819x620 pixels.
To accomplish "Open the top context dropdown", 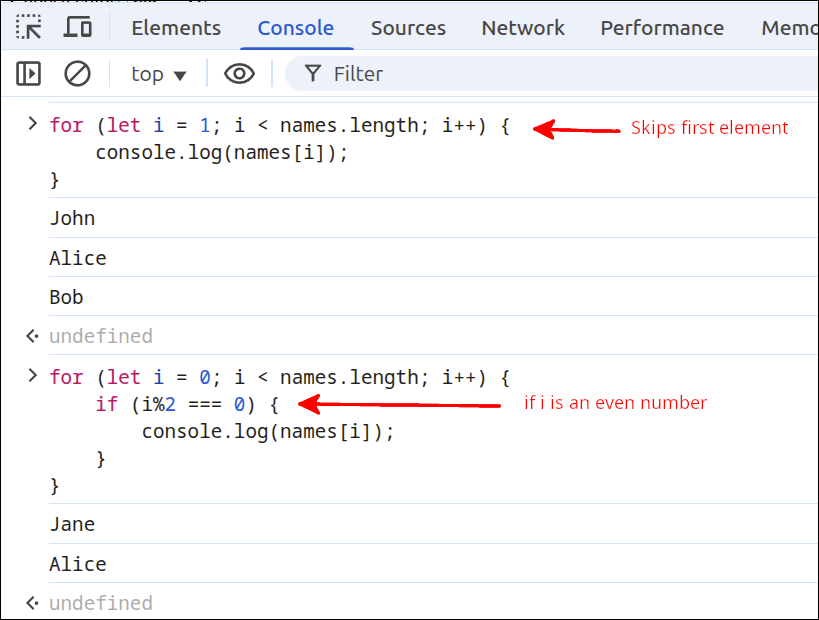I will (159, 74).
